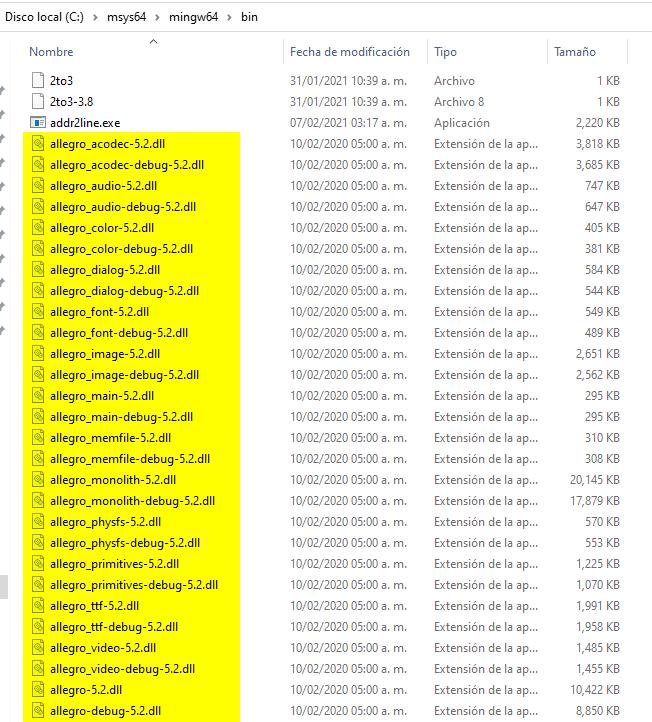Click the allegro_main-5.2.dll file icon
The image size is (652, 722).
coord(38,396)
